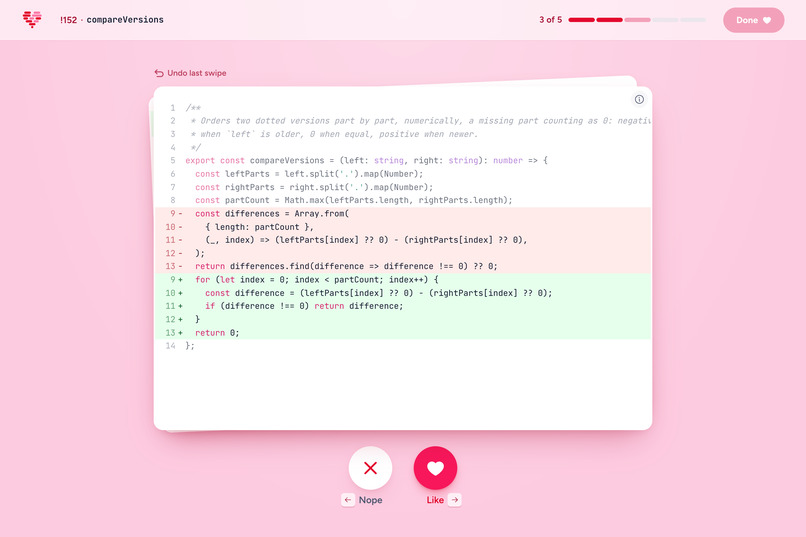Click comment line 'when `left` is older'
Viewport: 806px width, 537px height.
tap(403, 134)
